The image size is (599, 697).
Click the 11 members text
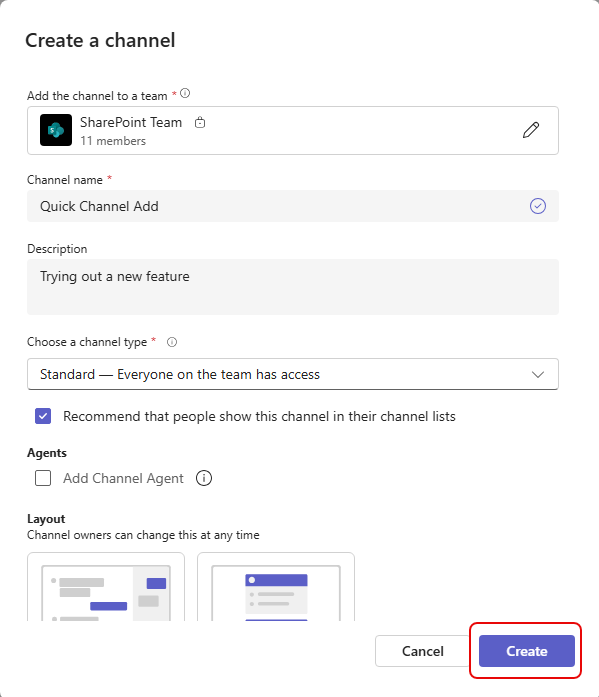pyautogui.click(x=113, y=141)
